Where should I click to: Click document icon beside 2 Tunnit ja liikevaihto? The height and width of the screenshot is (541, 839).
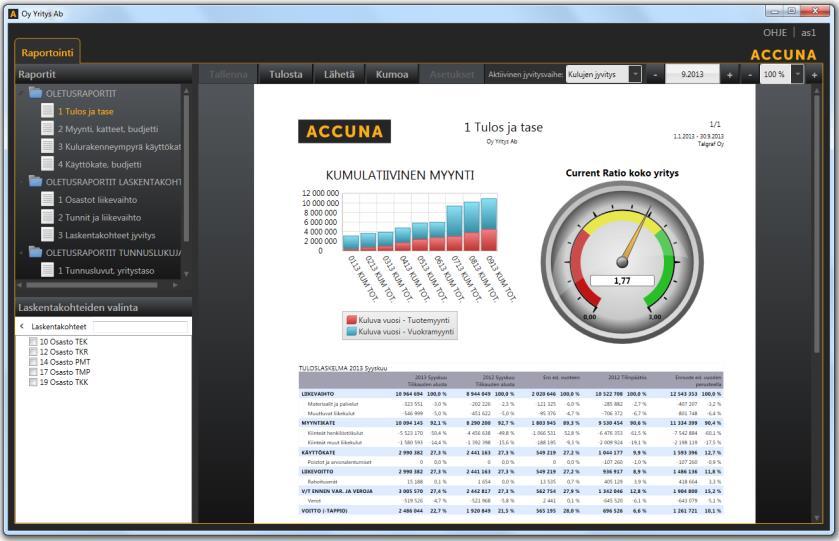click(47, 217)
